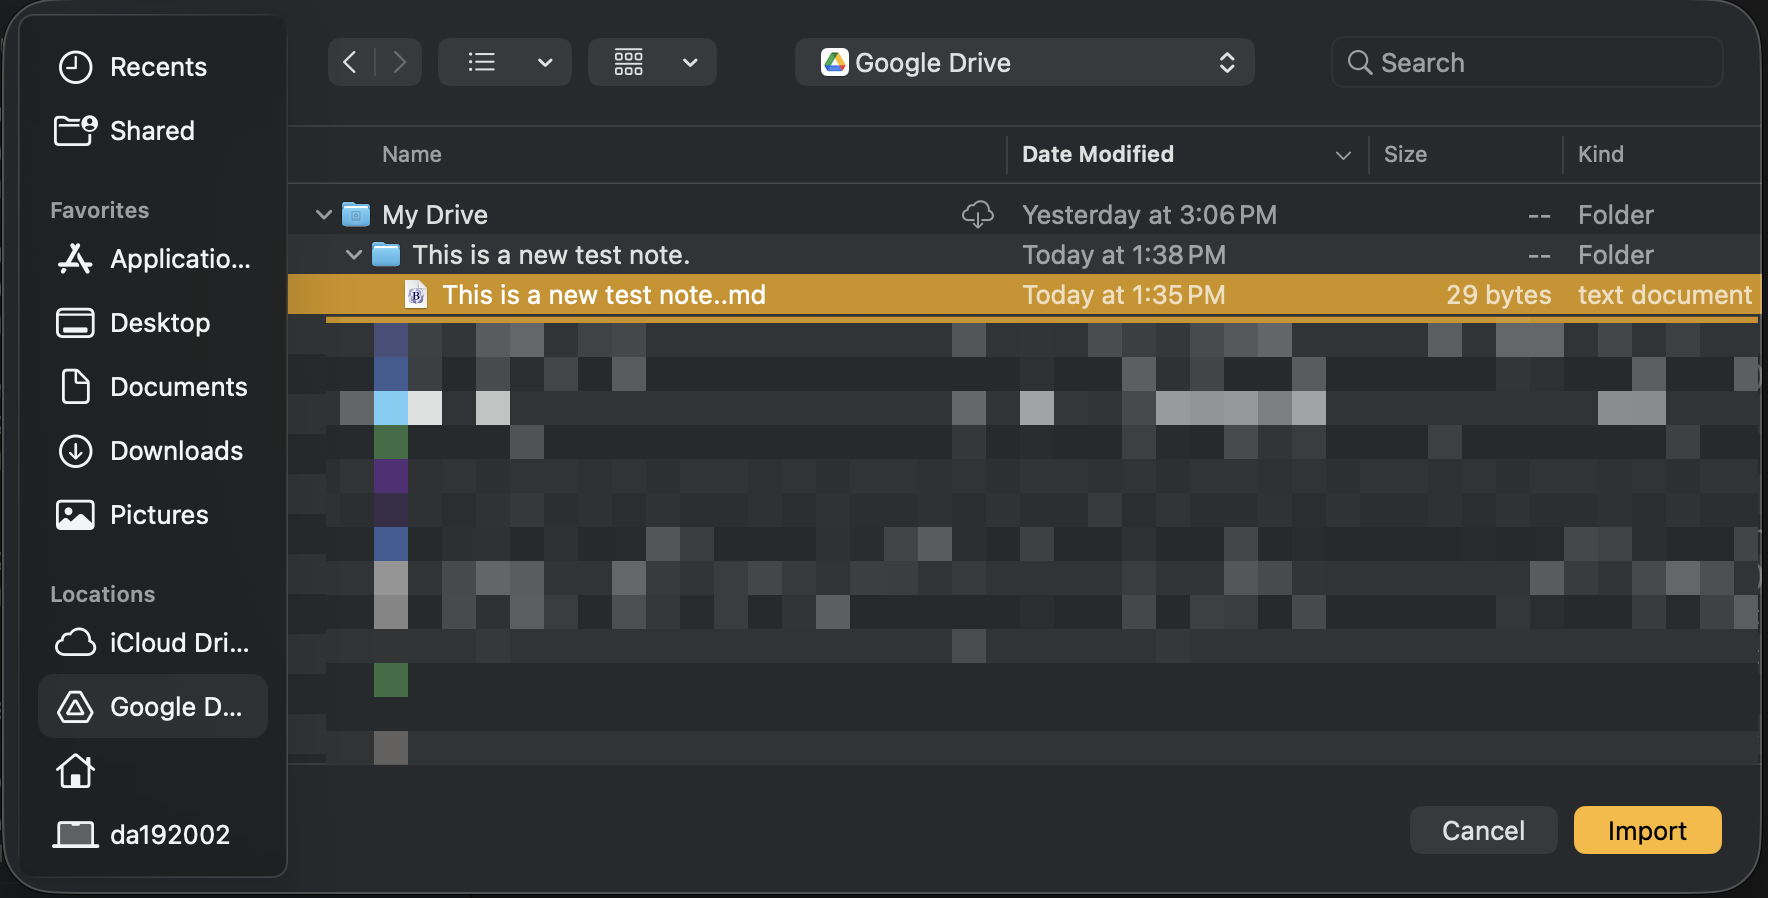Collapse the 'This is a new test note.' folder
The width and height of the screenshot is (1768, 898).
354,255
